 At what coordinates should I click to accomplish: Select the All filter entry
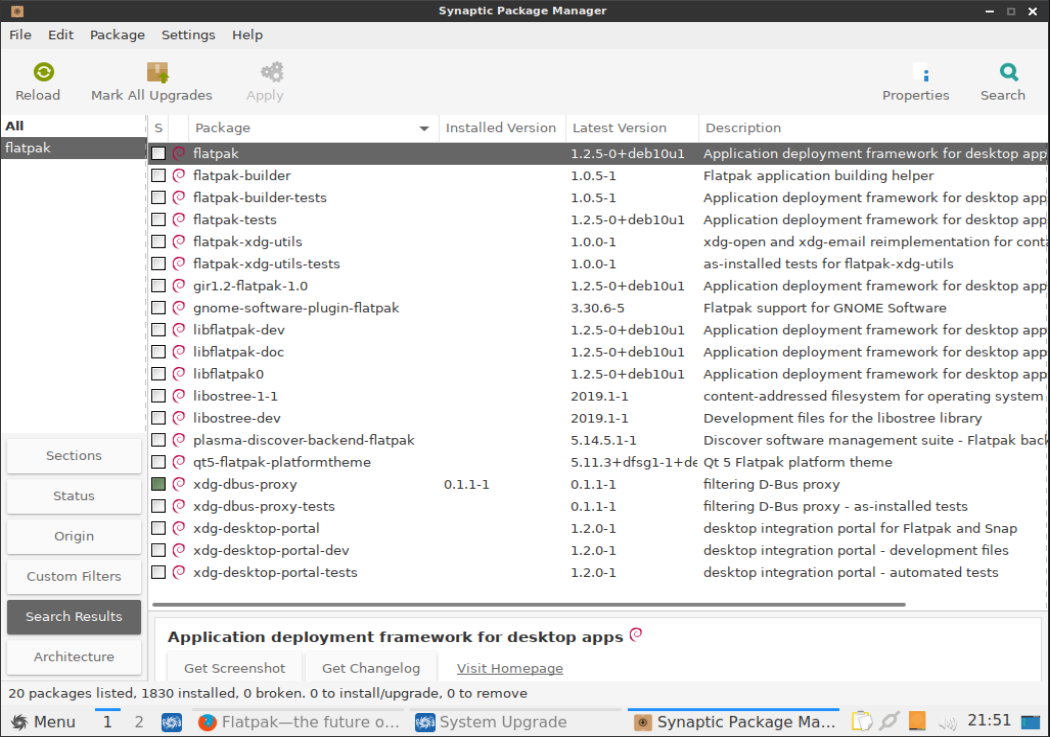pyautogui.click(x=74, y=126)
